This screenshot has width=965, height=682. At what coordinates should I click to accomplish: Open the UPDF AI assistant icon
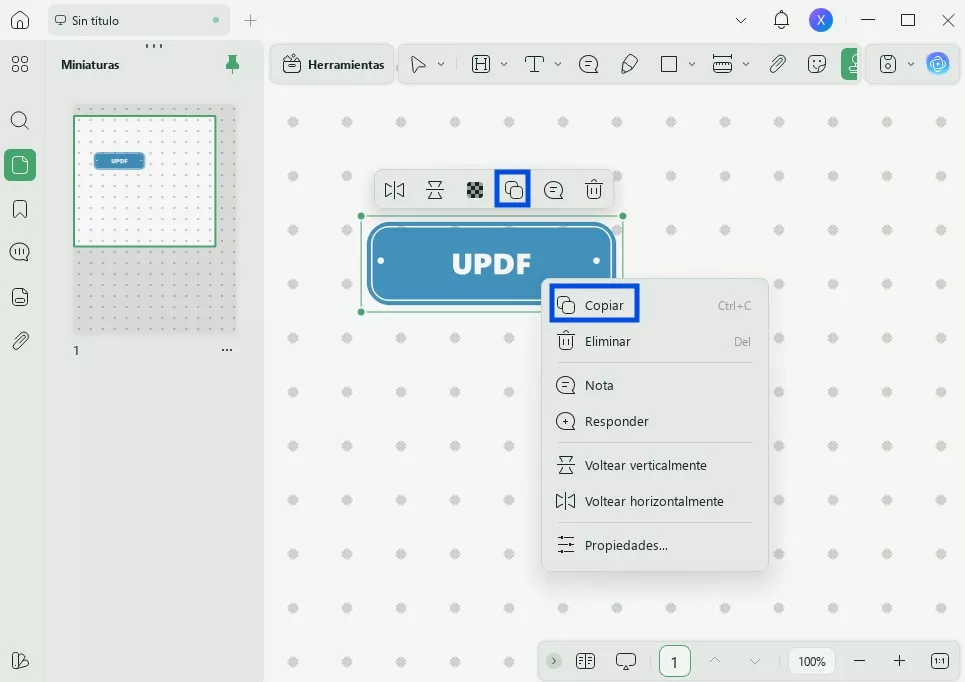point(937,64)
